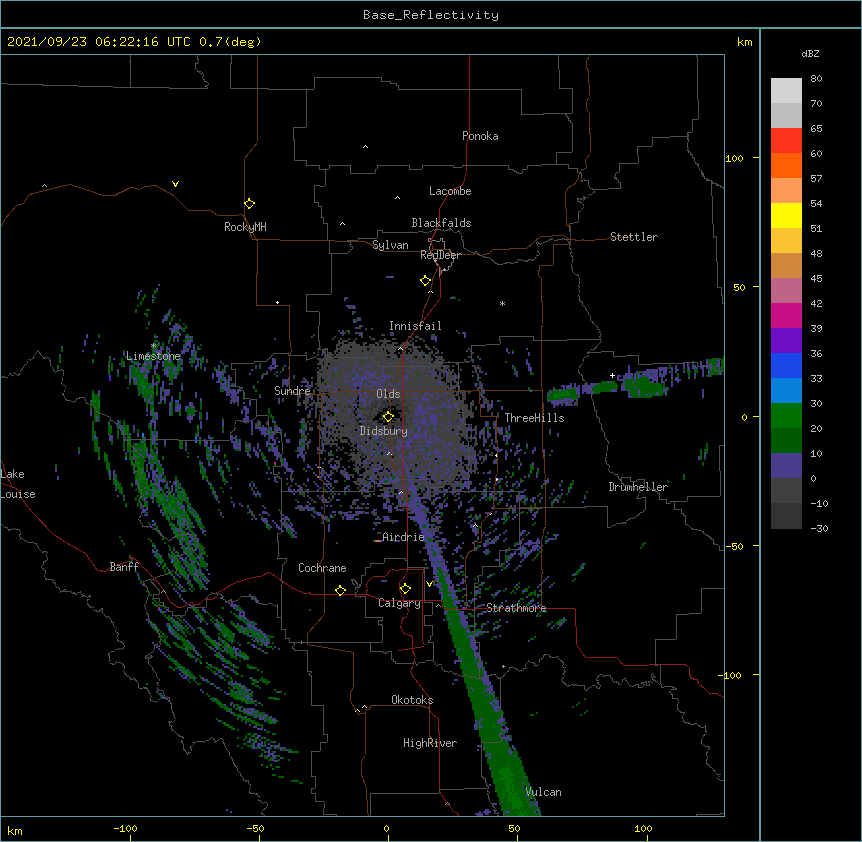The image size is (862, 842).
Task: Pick the bright yellow swatch in the dBZ legend
Action: [786, 215]
